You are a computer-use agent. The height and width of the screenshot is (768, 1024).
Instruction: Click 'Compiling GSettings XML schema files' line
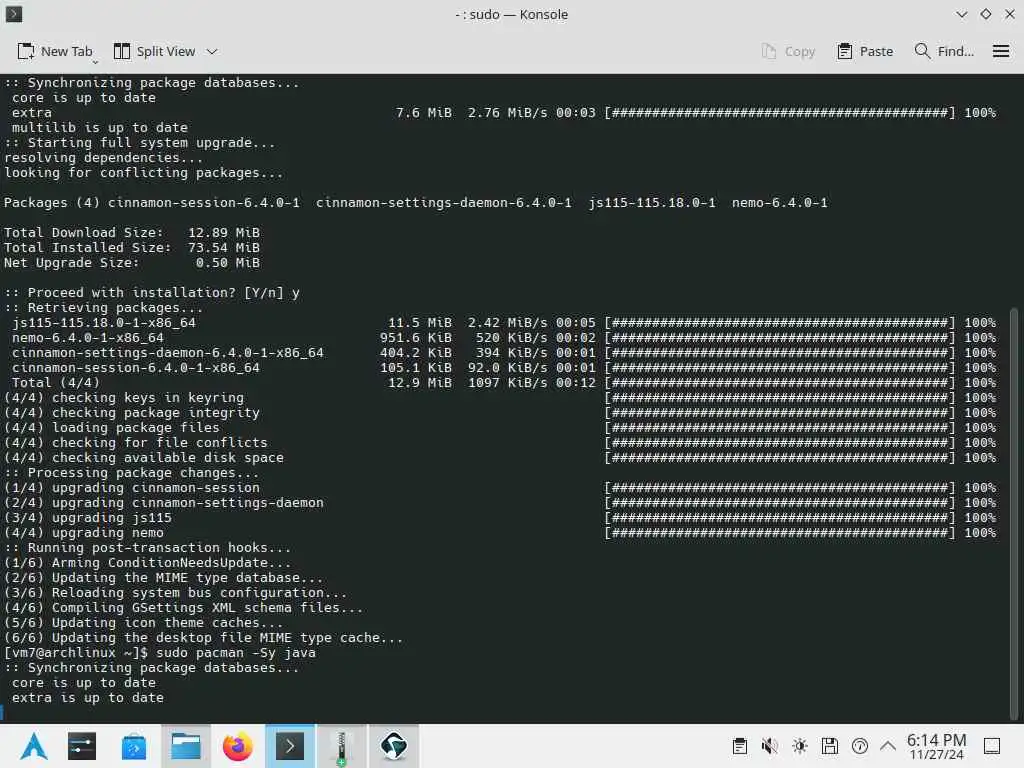point(184,608)
